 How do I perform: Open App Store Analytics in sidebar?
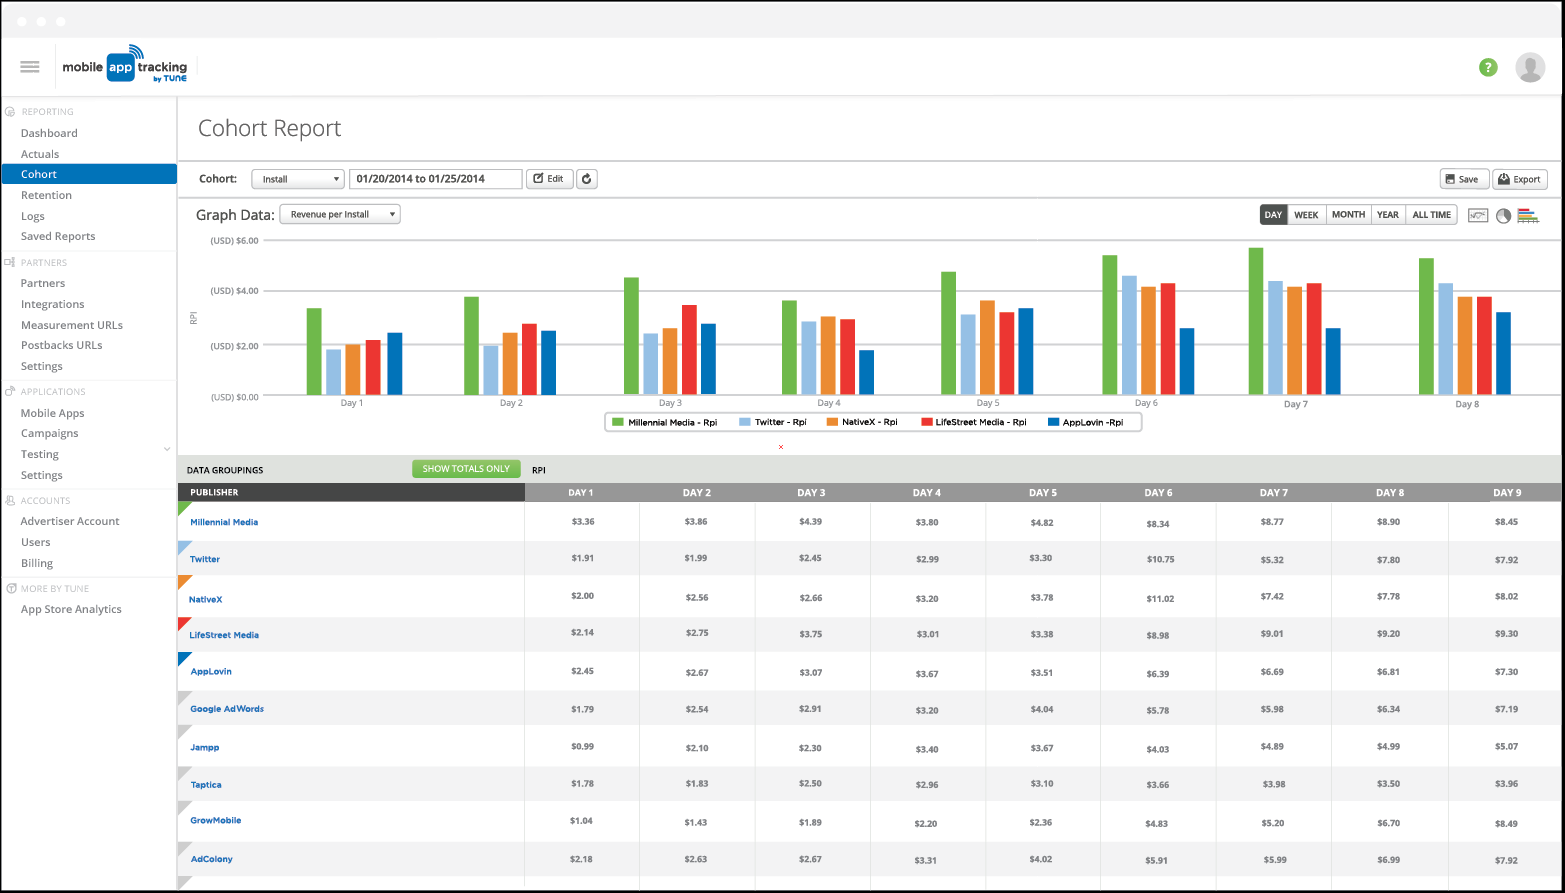click(71, 609)
